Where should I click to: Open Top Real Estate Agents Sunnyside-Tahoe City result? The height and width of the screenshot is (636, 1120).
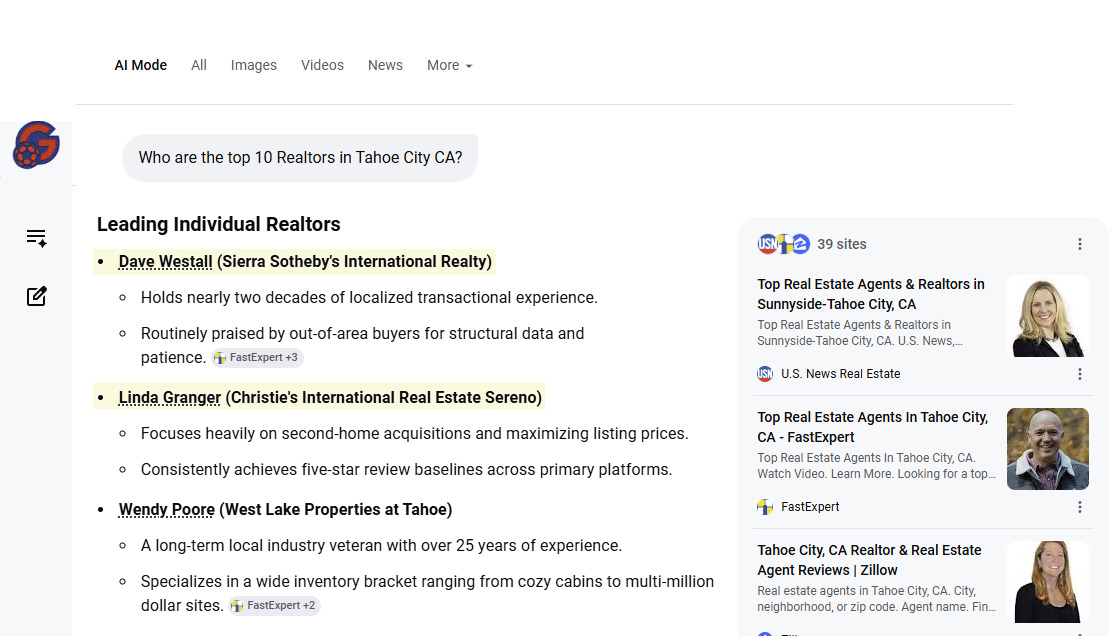(871, 294)
